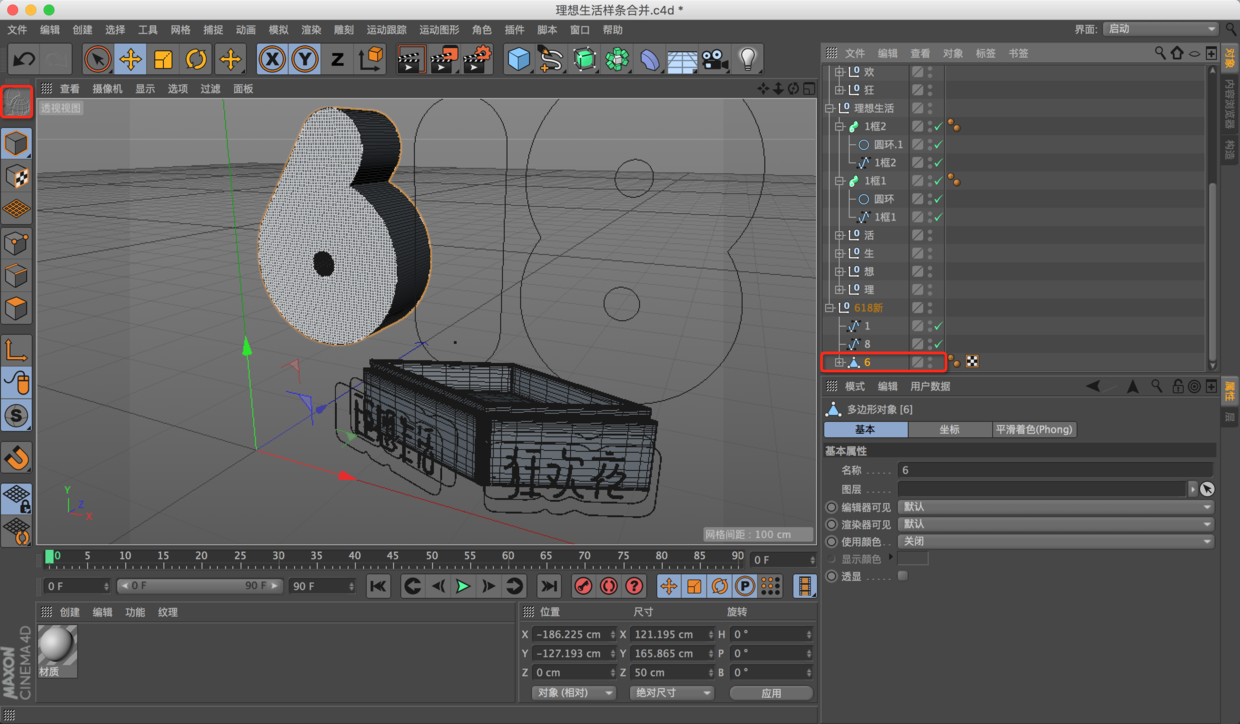Enable the Snap magnet icon
Image resolution: width=1240 pixels, height=724 pixels.
(17, 457)
